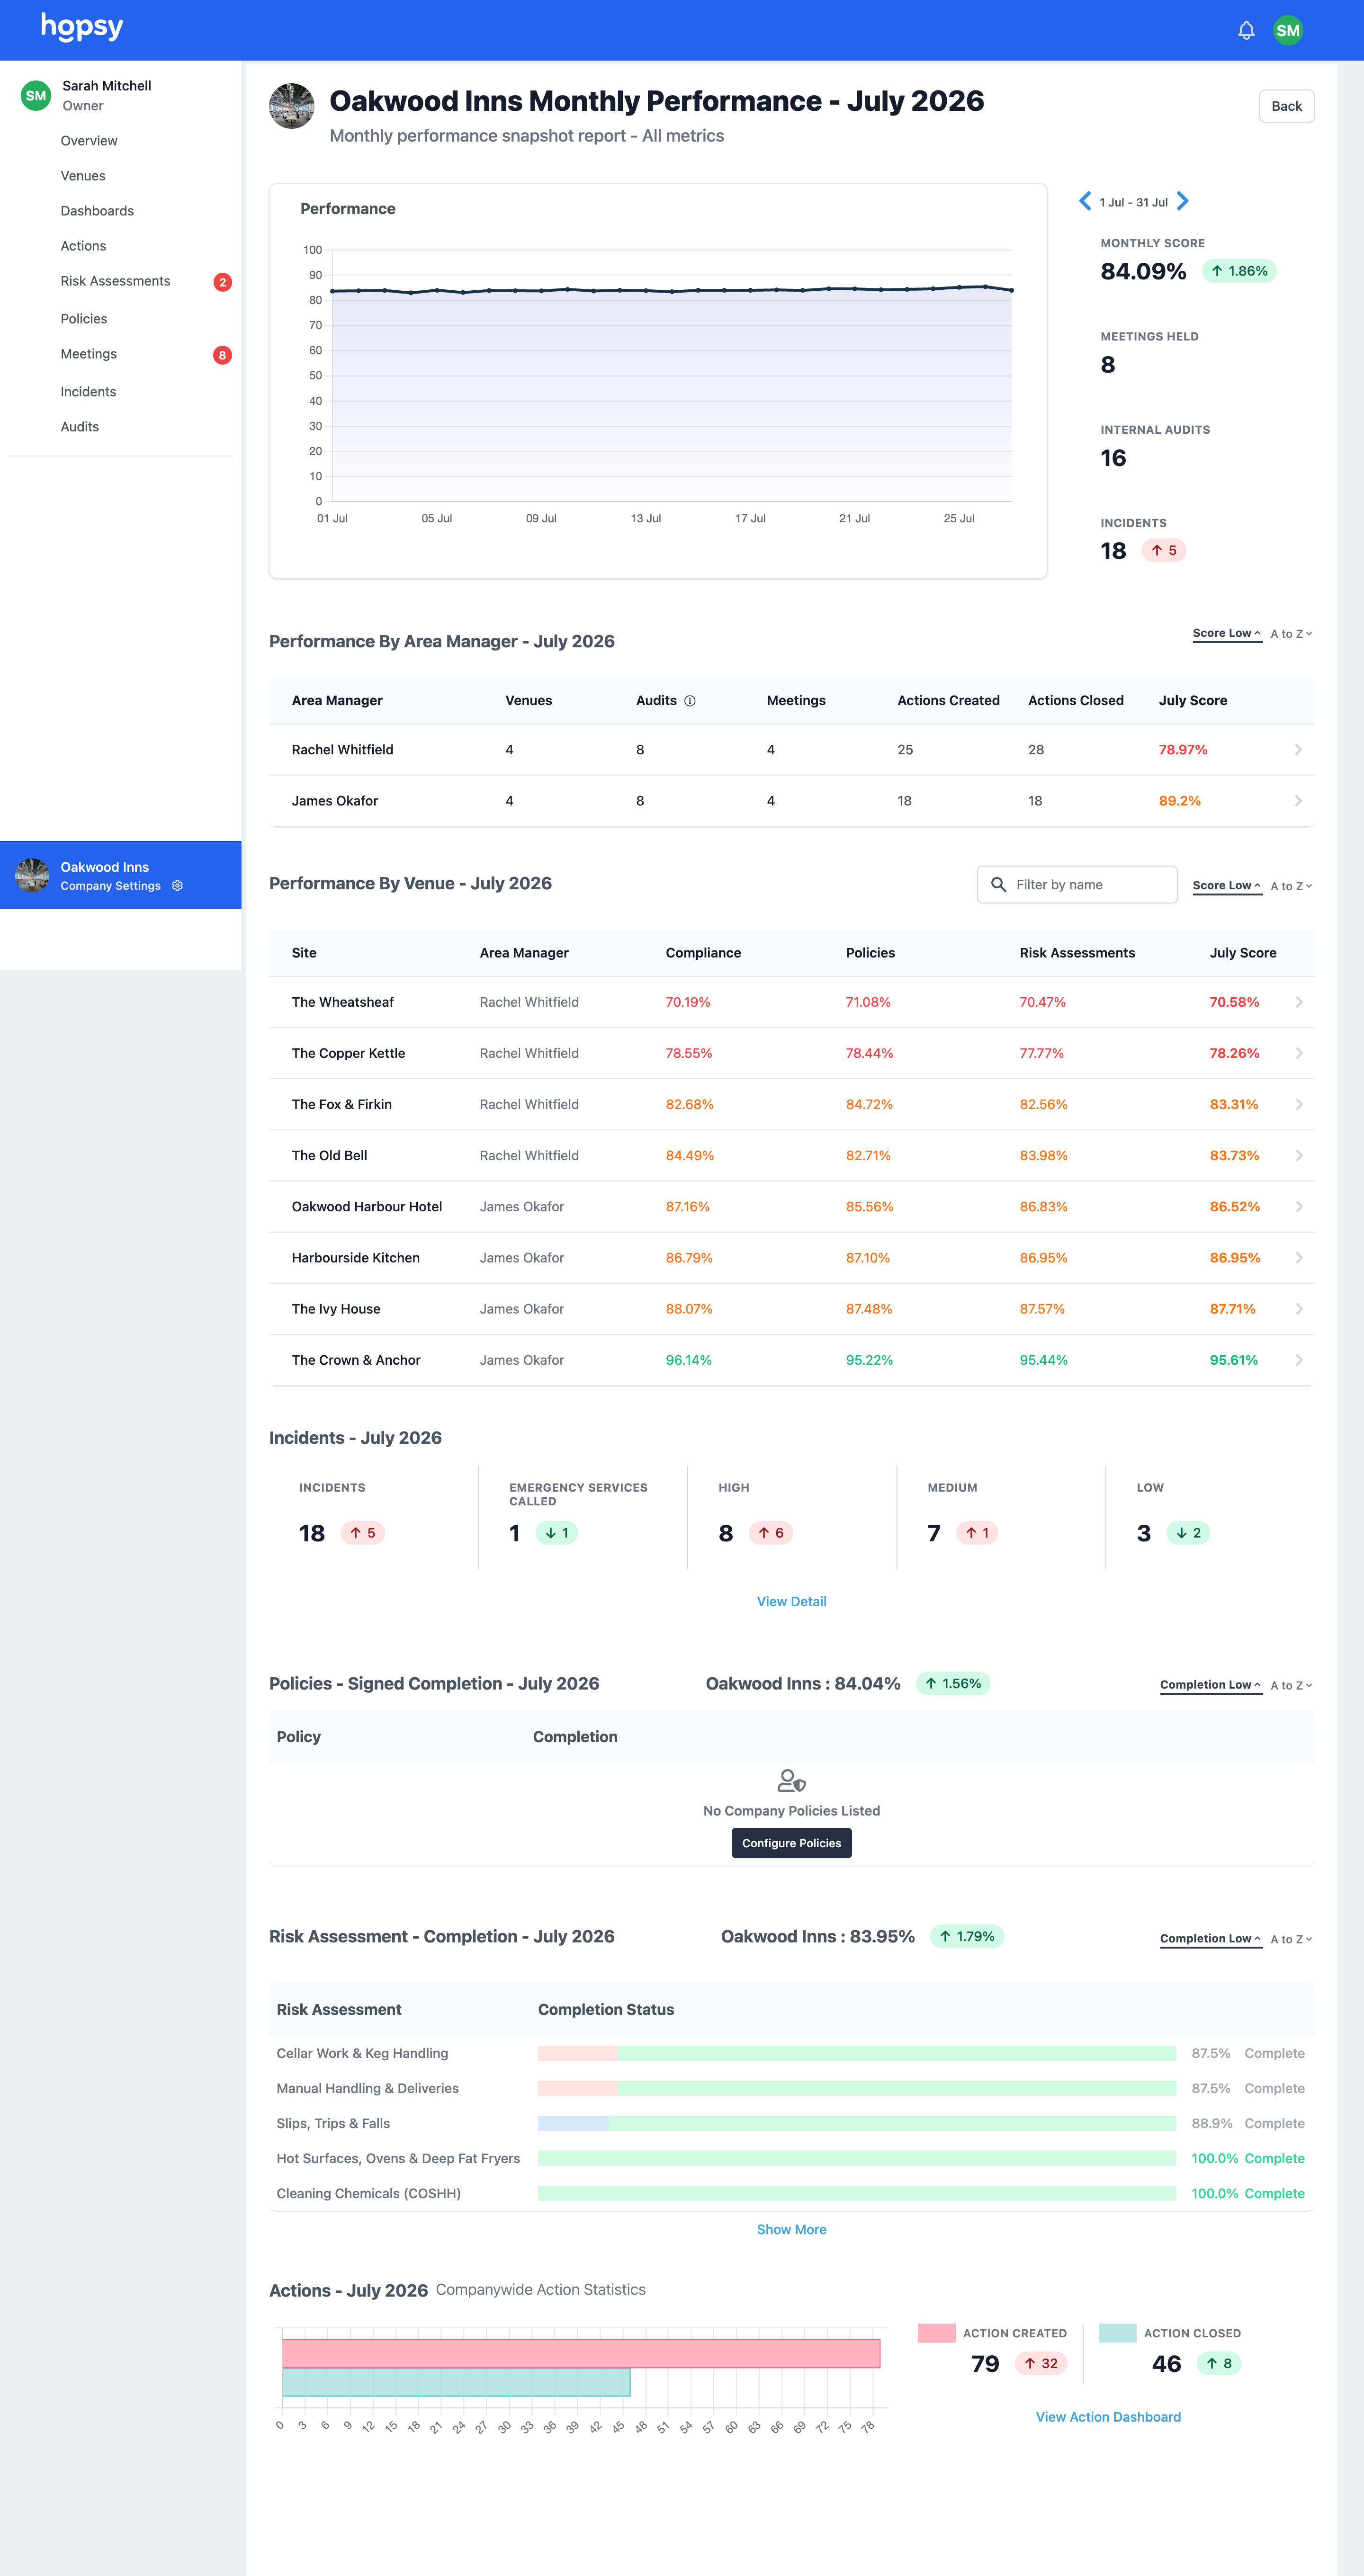Viewport: 1364px width, 2576px height.
Task: Click the Risk Assessments badge count 2
Action: 222,282
